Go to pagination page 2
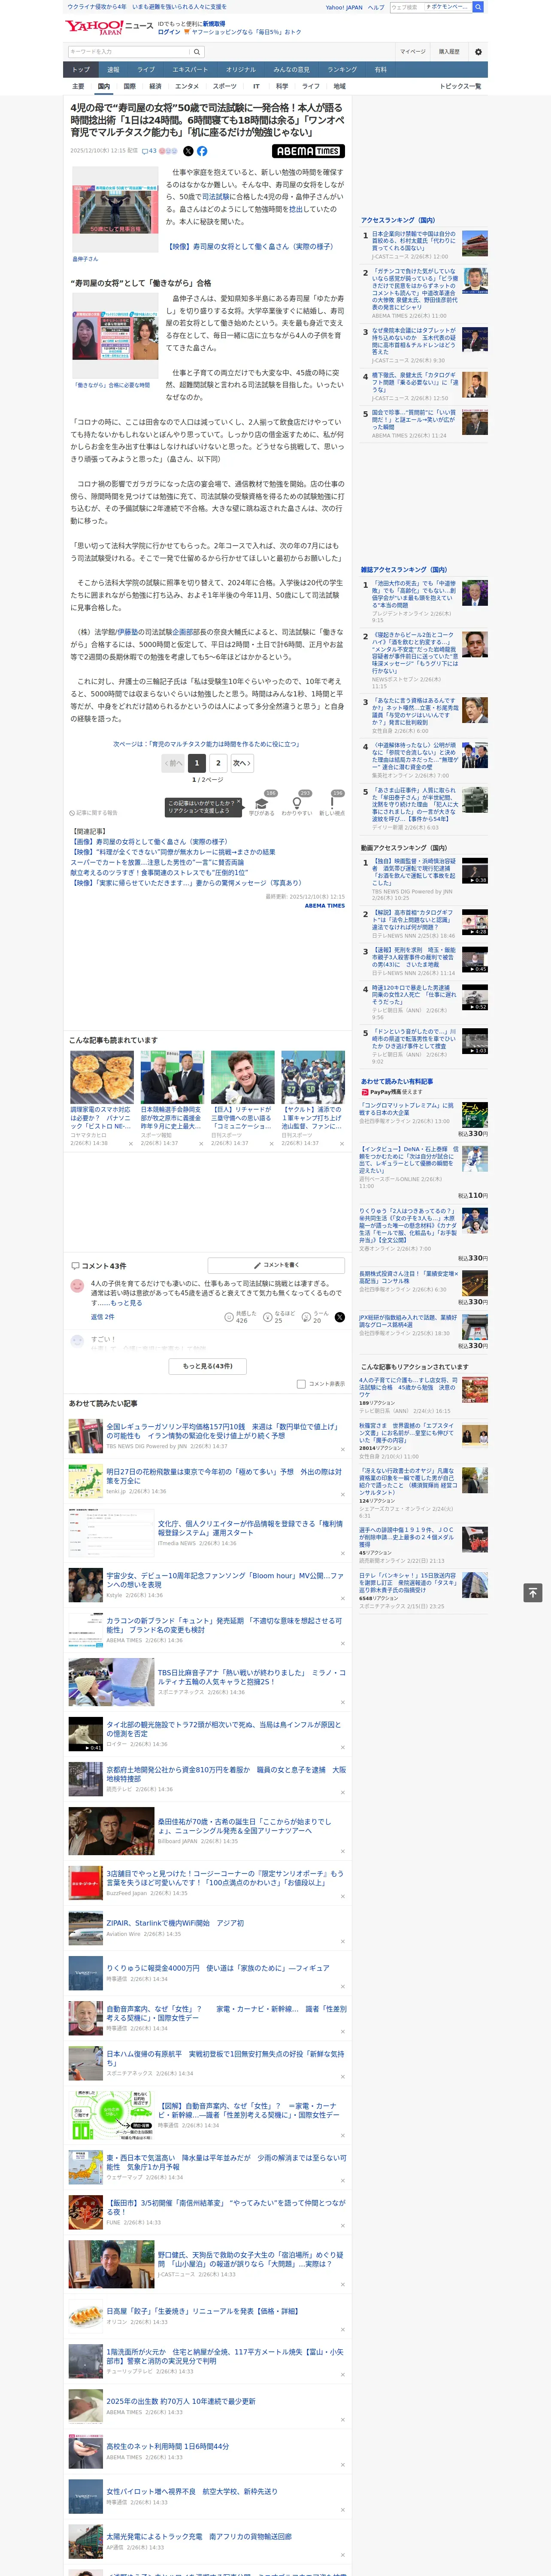The width and height of the screenshot is (551, 2576). (x=218, y=763)
